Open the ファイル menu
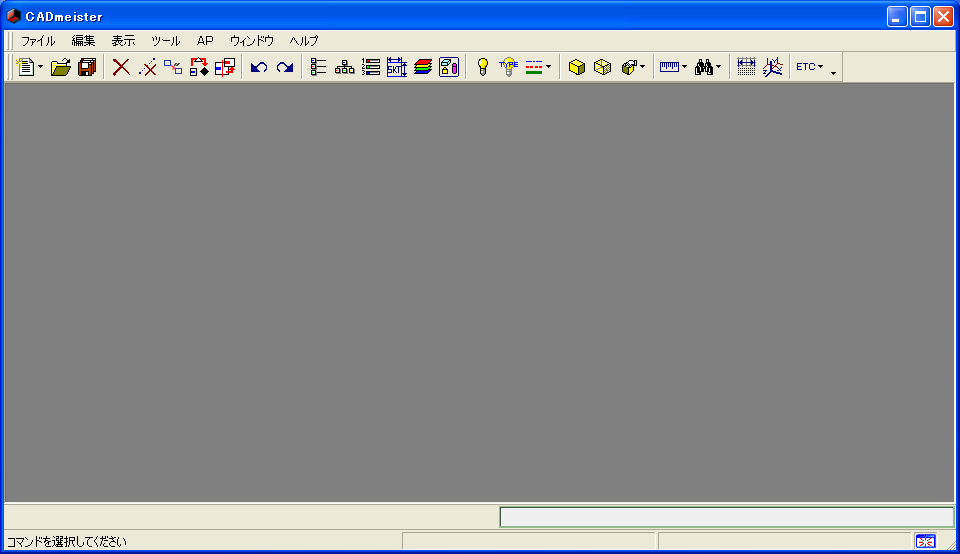The height and width of the screenshot is (554, 960). click(x=38, y=41)
